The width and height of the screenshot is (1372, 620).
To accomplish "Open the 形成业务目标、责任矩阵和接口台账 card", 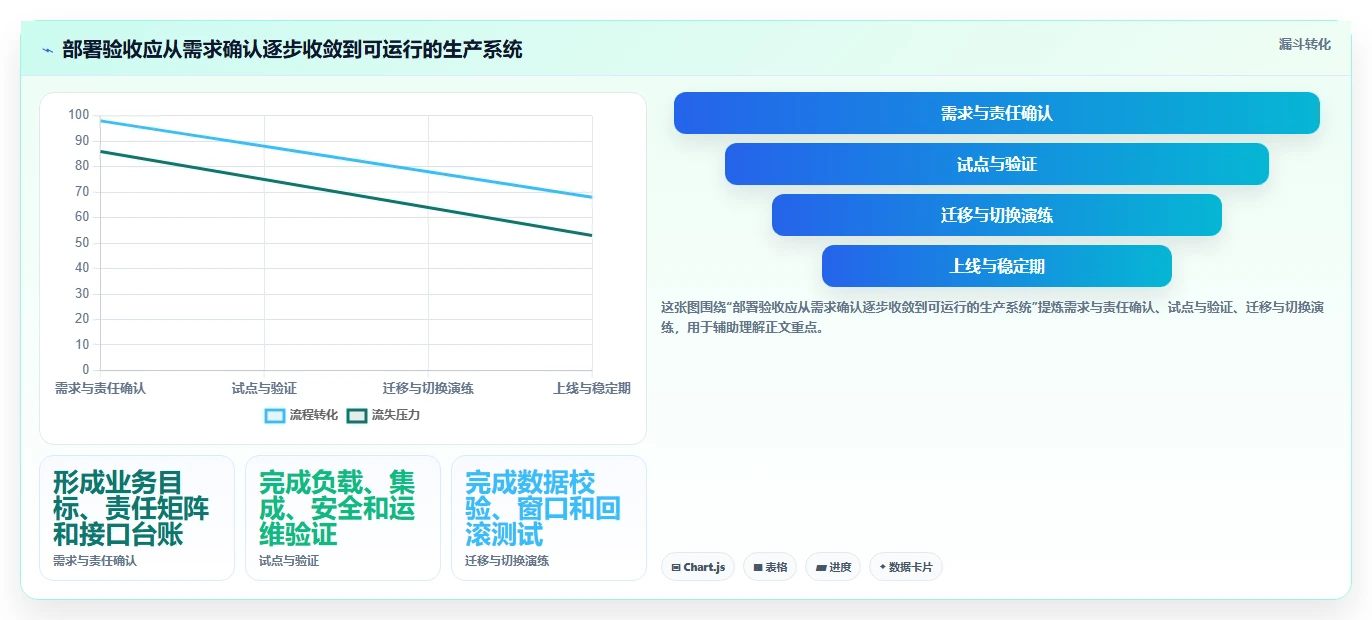I will click(137, 518).
